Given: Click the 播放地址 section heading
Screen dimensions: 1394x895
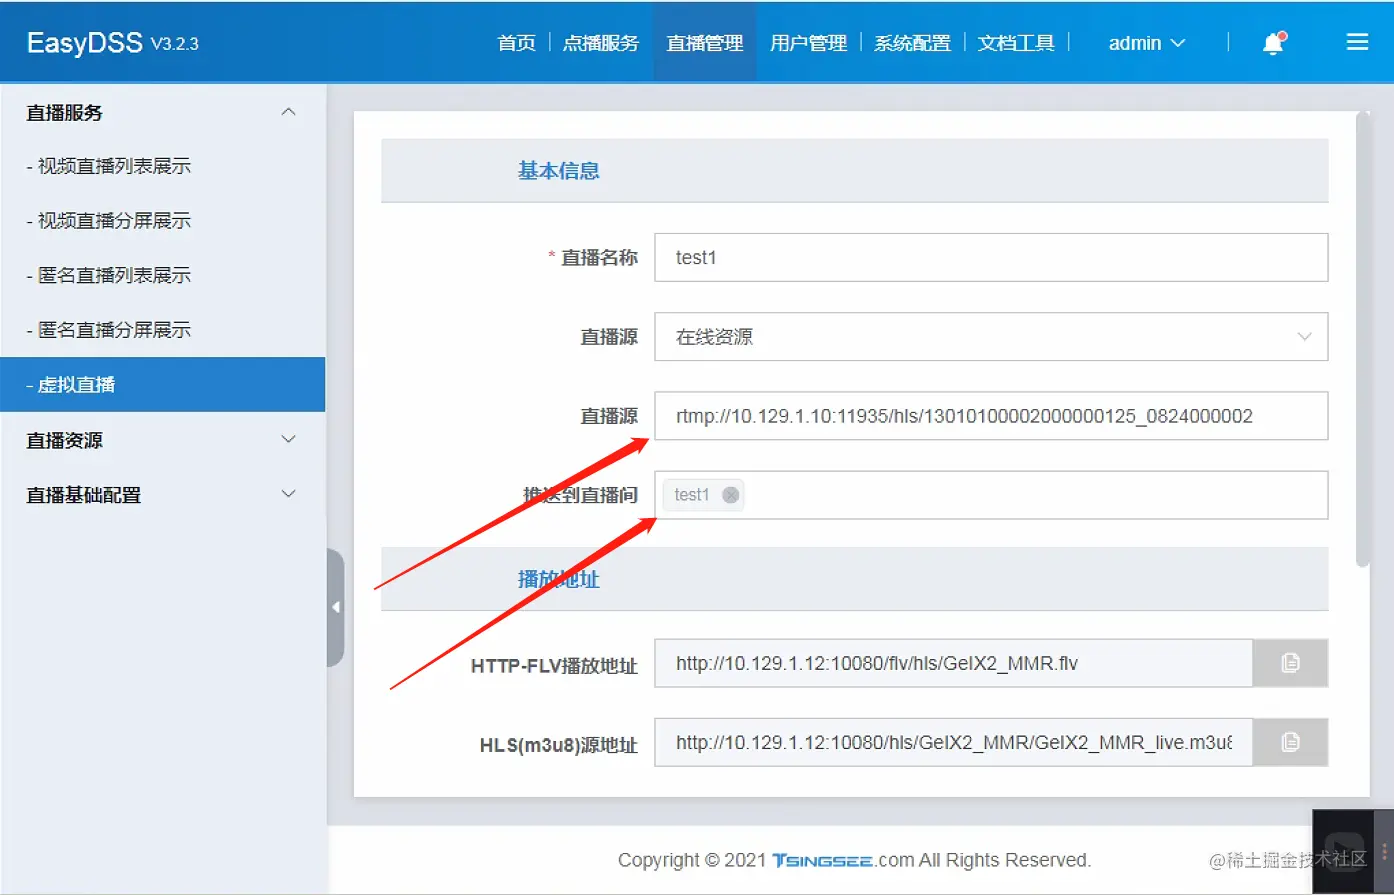Looking at the screenshot, I should (558, 579).
